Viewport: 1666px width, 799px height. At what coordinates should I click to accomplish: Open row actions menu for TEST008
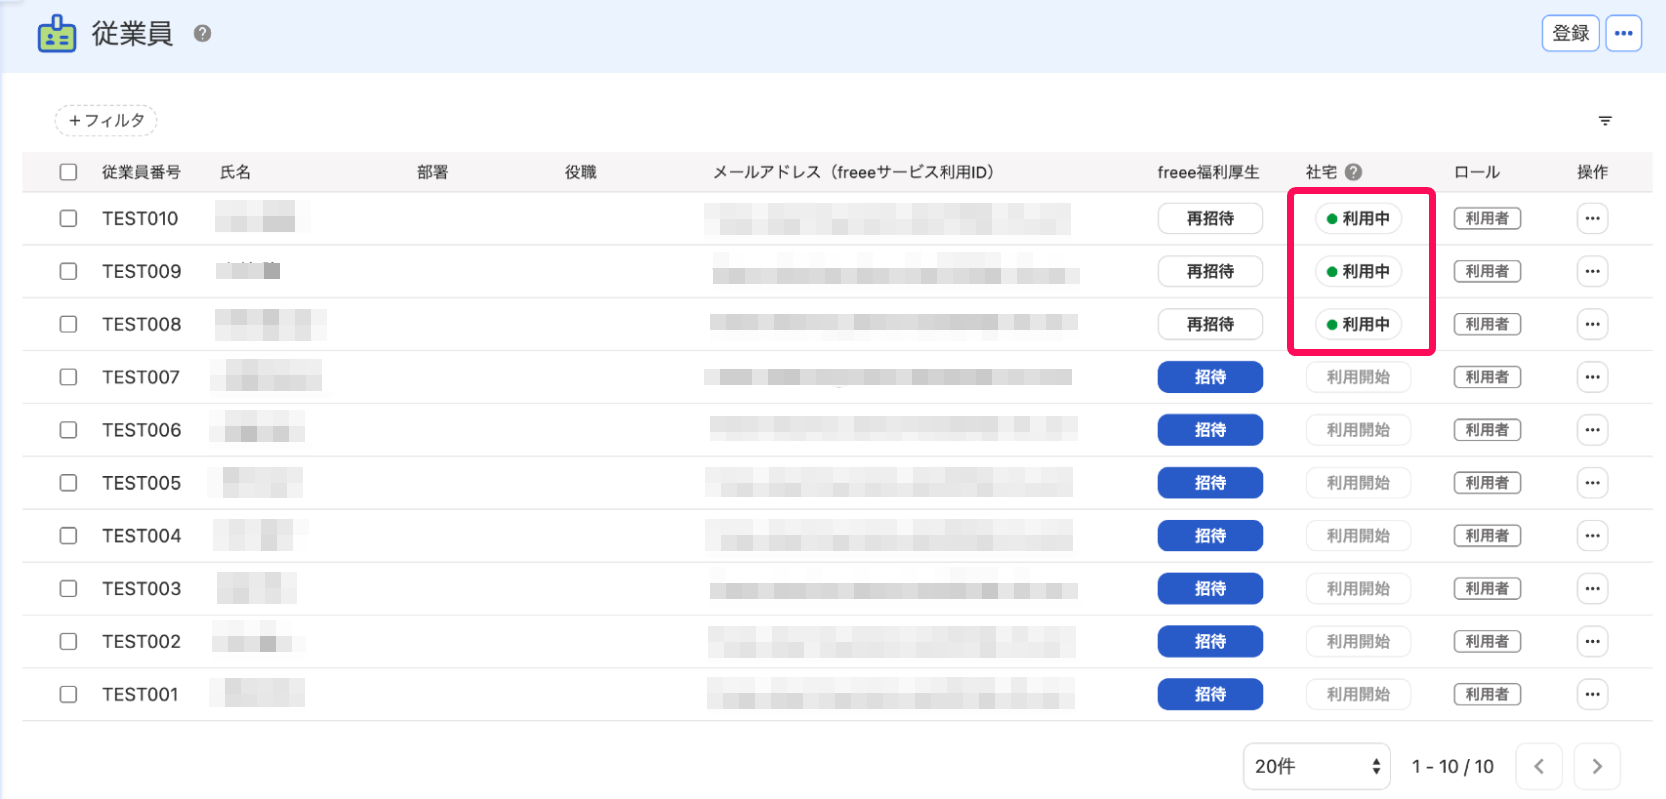(1593, 324)
